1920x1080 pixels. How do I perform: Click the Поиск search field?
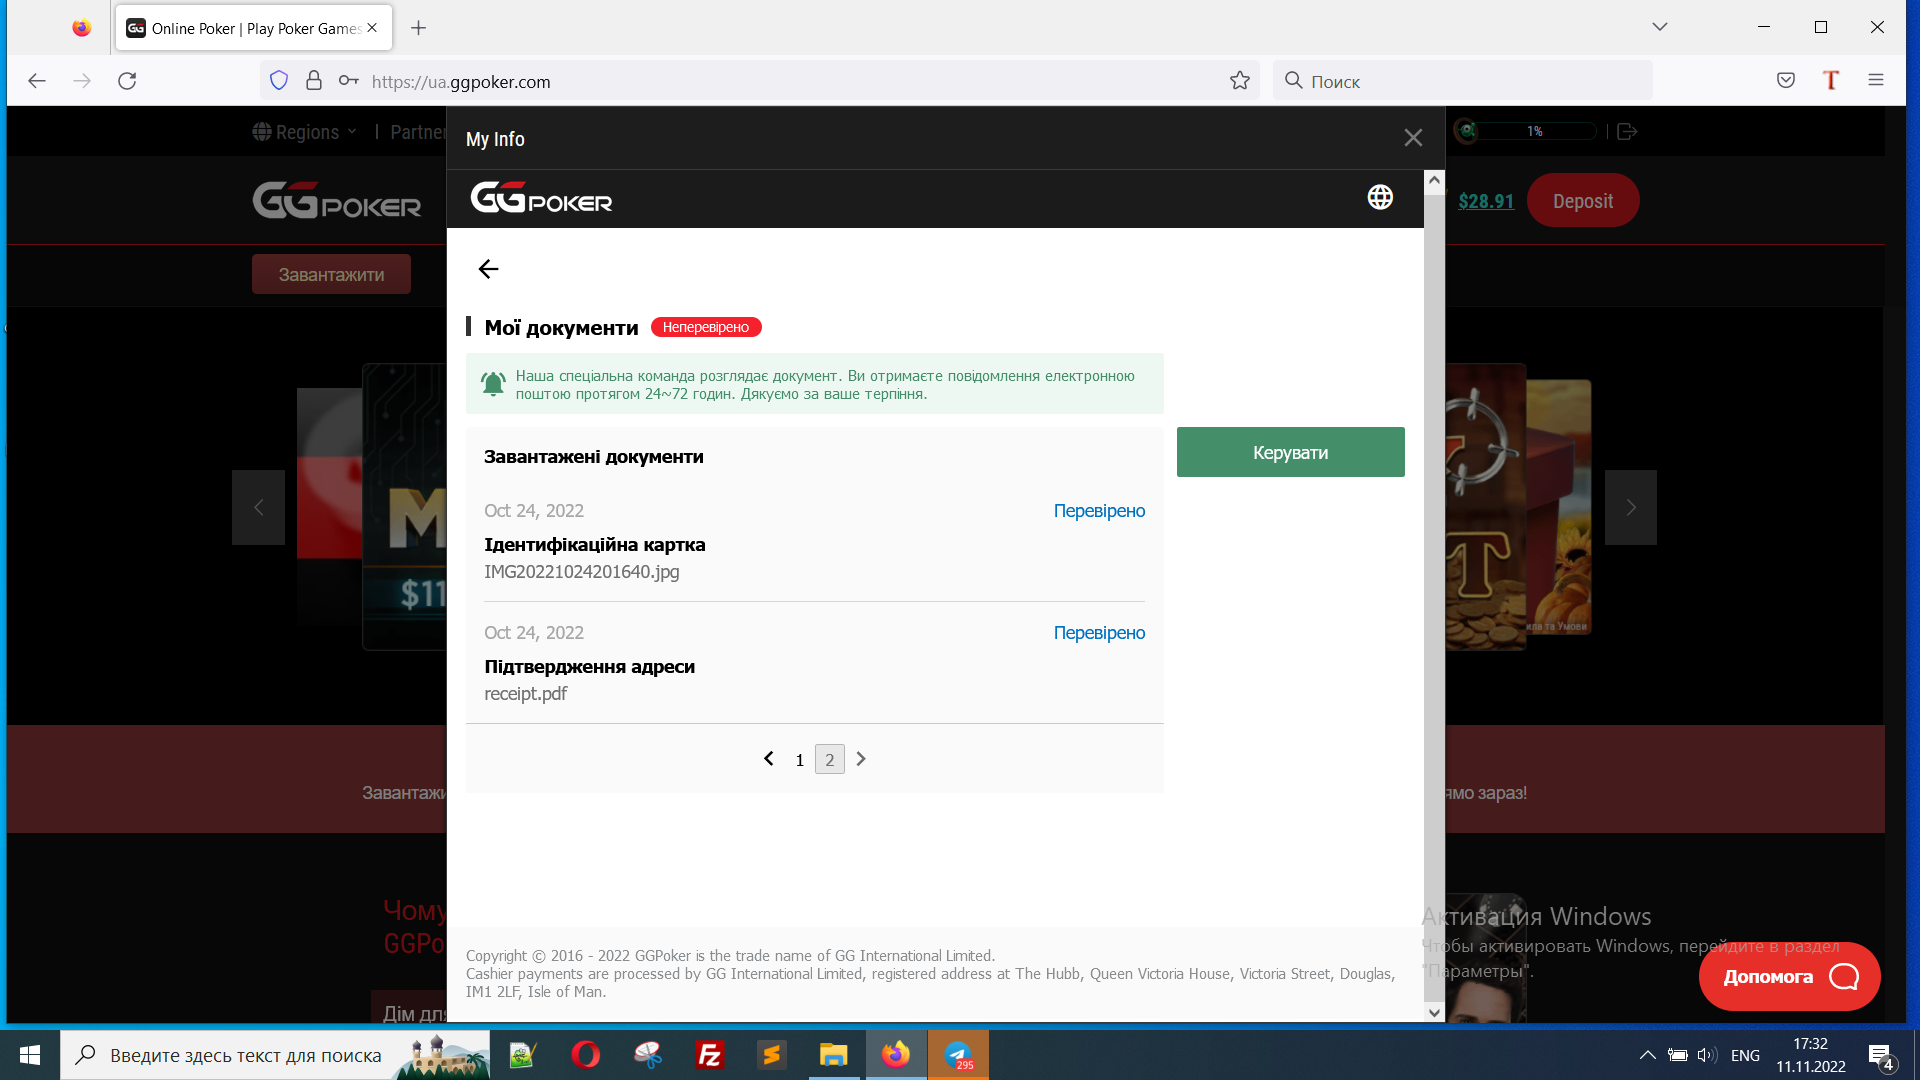1463,81
